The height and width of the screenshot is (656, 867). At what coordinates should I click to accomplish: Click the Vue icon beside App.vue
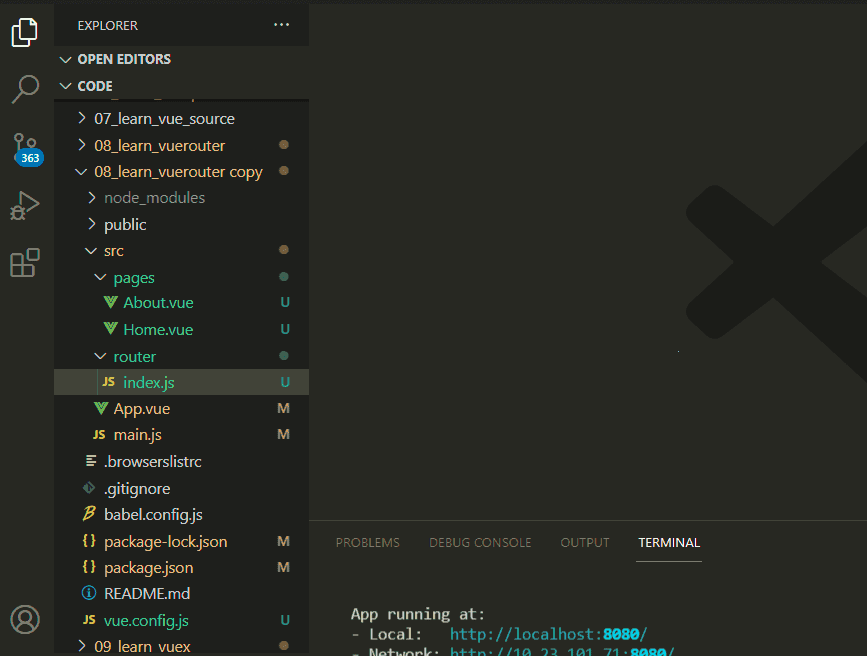101,408
